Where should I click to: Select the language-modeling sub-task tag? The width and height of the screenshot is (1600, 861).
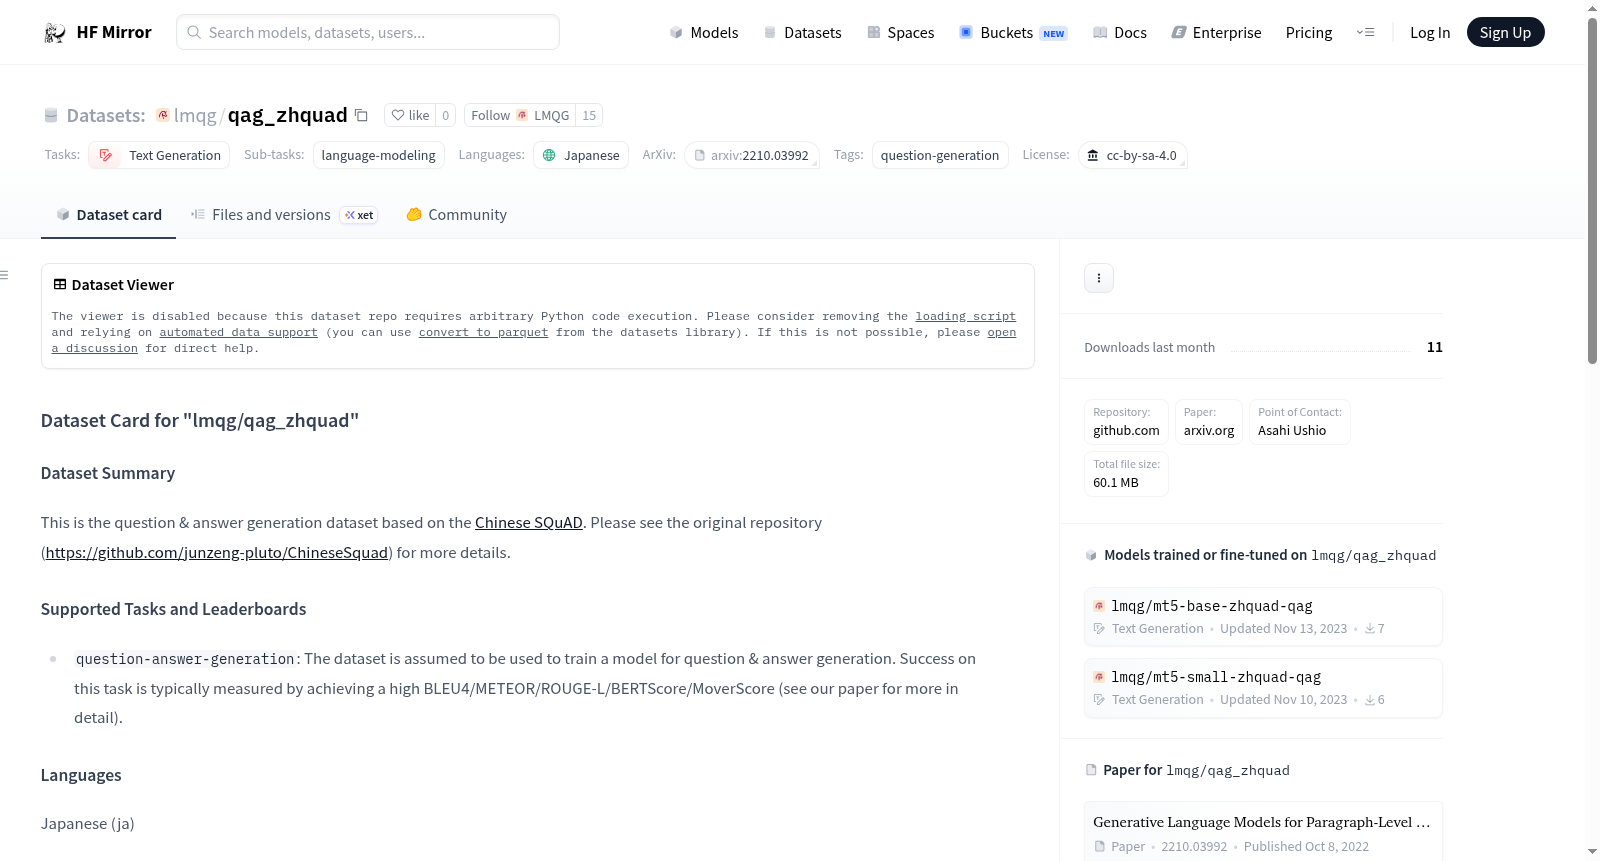tap(379, 156)
